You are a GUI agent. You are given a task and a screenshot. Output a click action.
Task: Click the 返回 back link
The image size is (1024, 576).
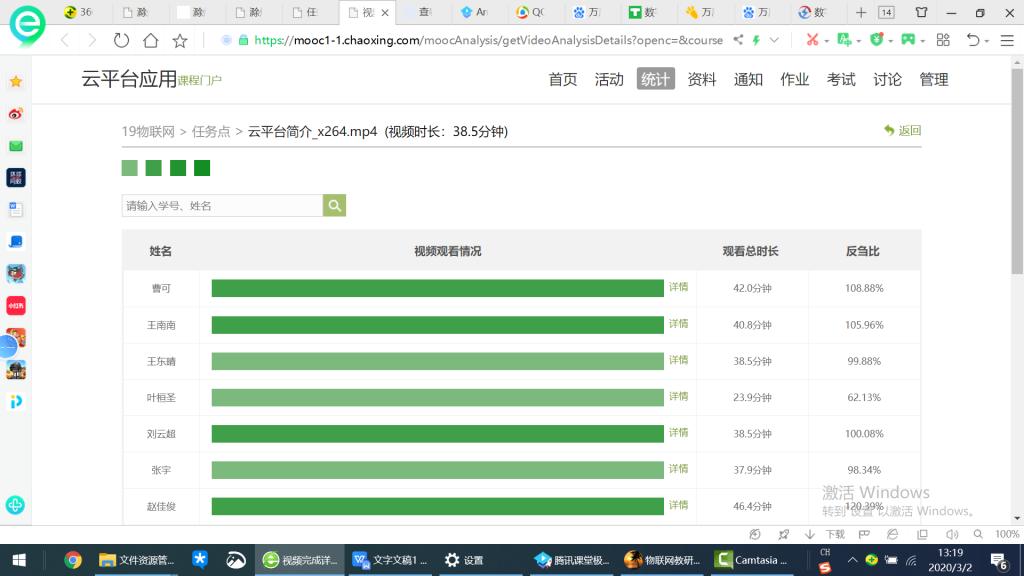pyautogui.click(x=903, y=131)
